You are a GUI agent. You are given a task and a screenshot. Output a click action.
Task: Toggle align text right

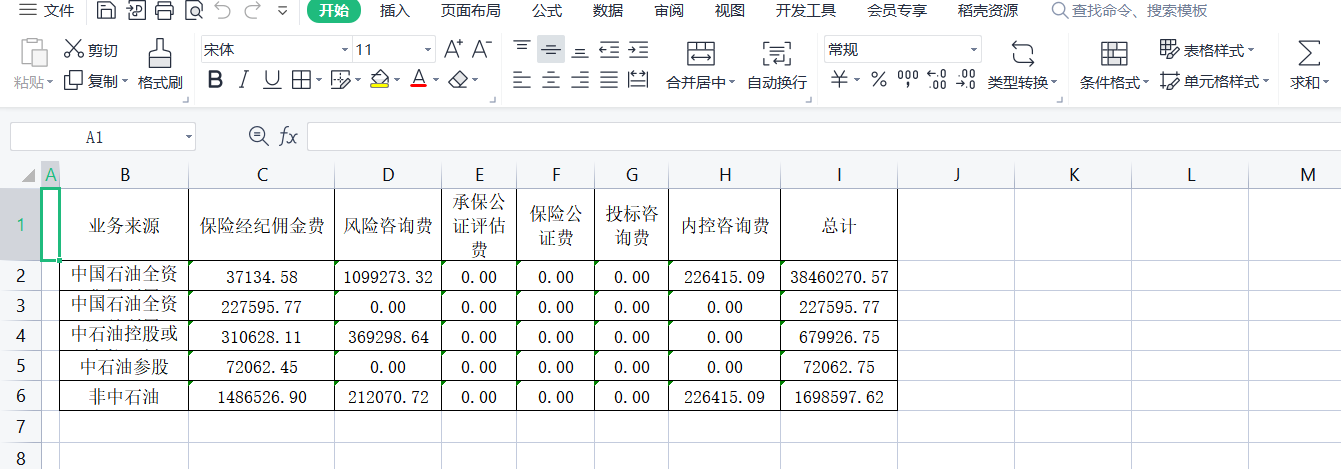[x=580, y=81]
